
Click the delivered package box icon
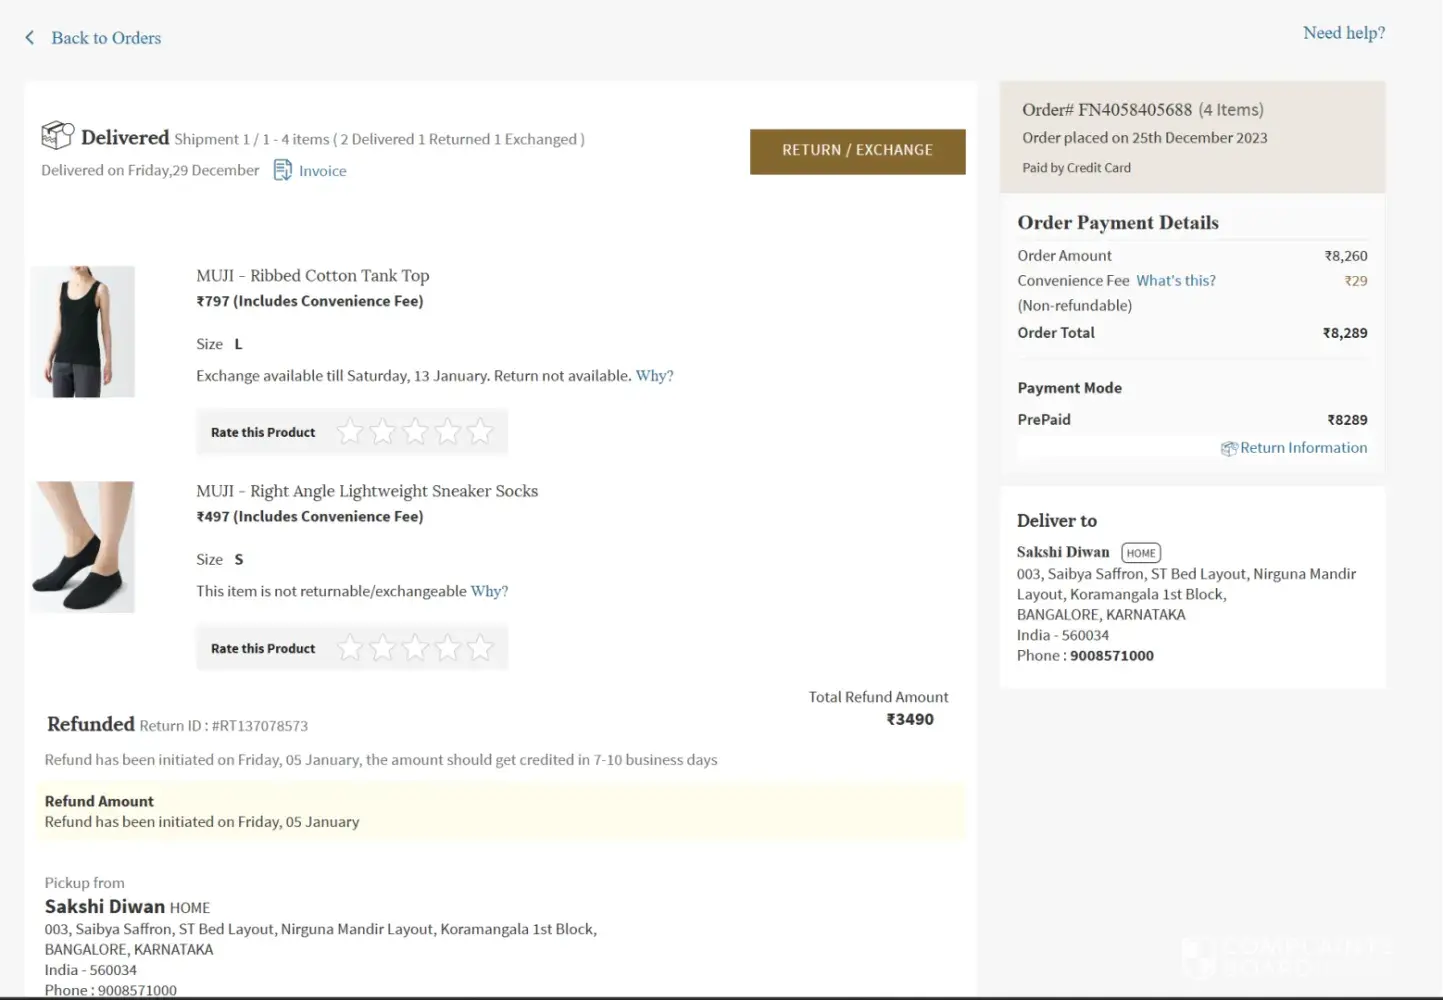[x=57, y=135]
